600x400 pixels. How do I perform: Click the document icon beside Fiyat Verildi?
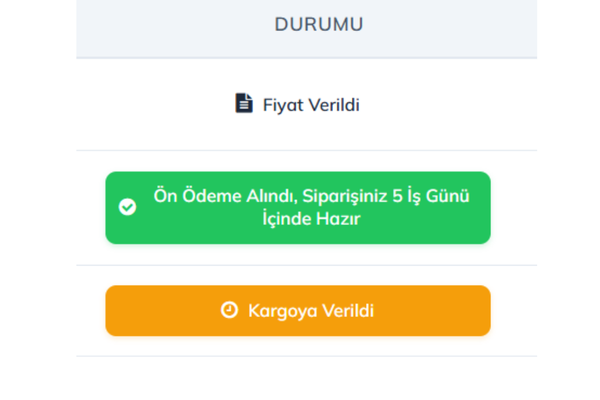[244, 104]
